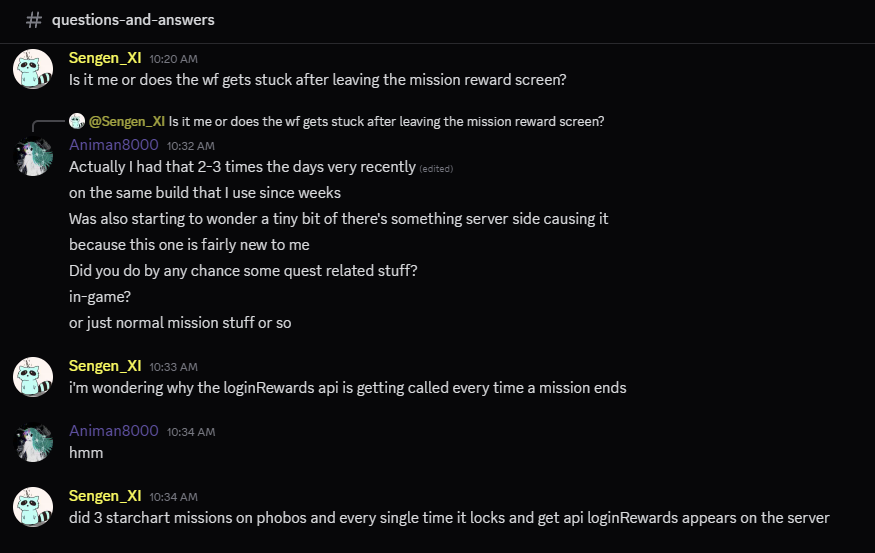Click the message about the loginRewards api call
875x553 pixels.
[347, 388]
